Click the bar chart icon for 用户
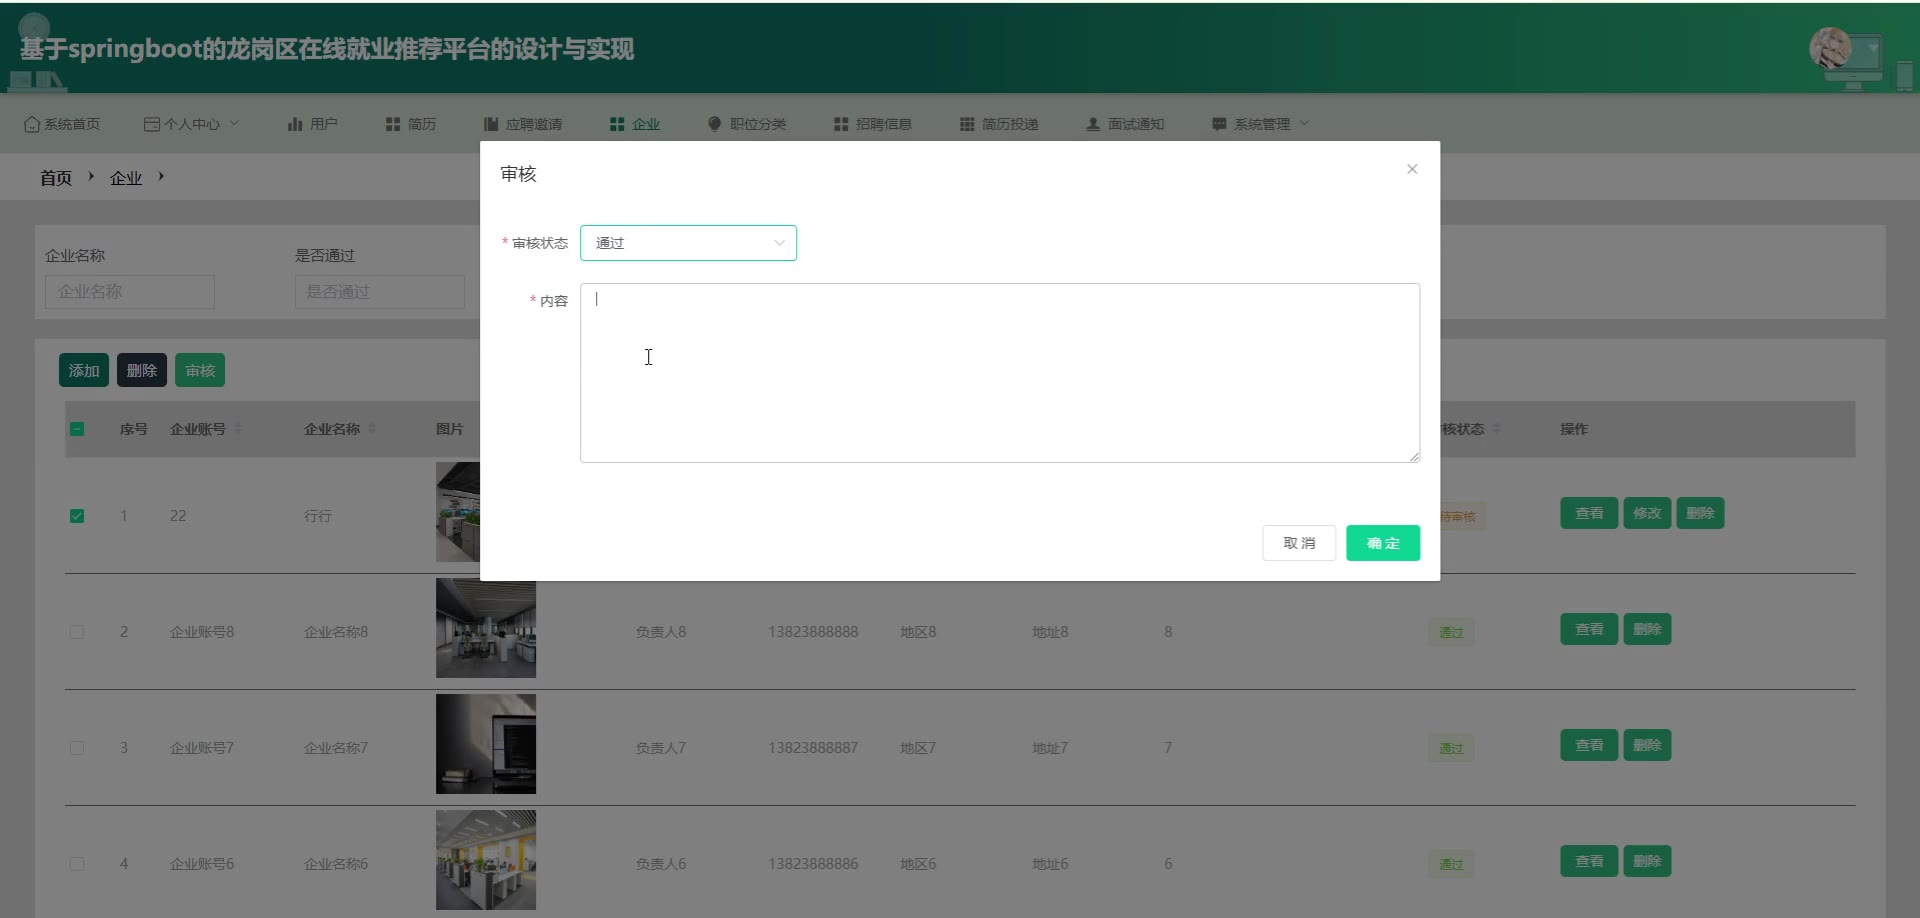 (295, 124)
